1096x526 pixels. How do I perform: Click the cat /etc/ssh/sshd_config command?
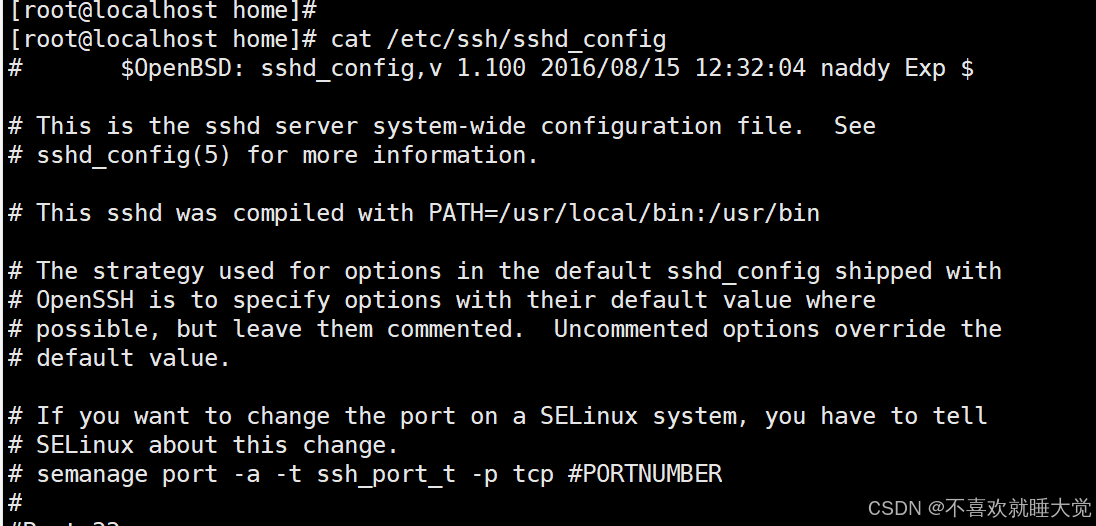498,39
